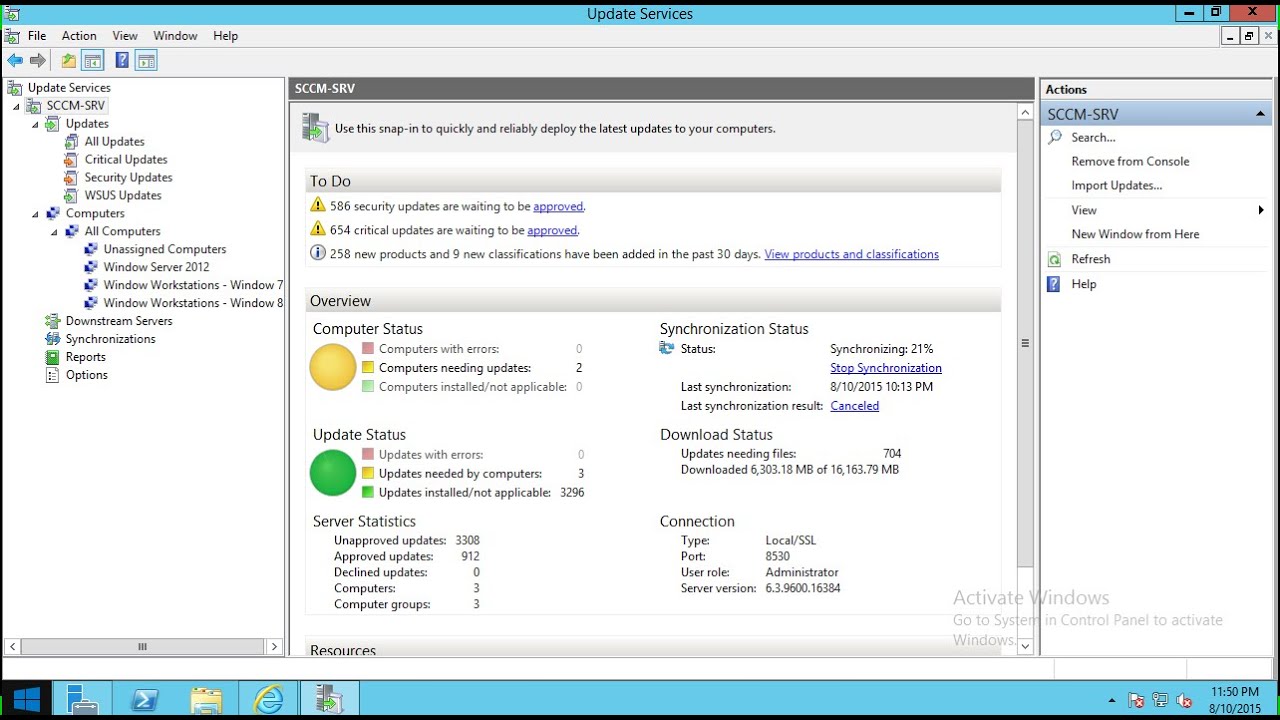Image resolution: width=1280 pixels, height=720 pixels.
Task: Open the File menu
Action: pos(37,36)
